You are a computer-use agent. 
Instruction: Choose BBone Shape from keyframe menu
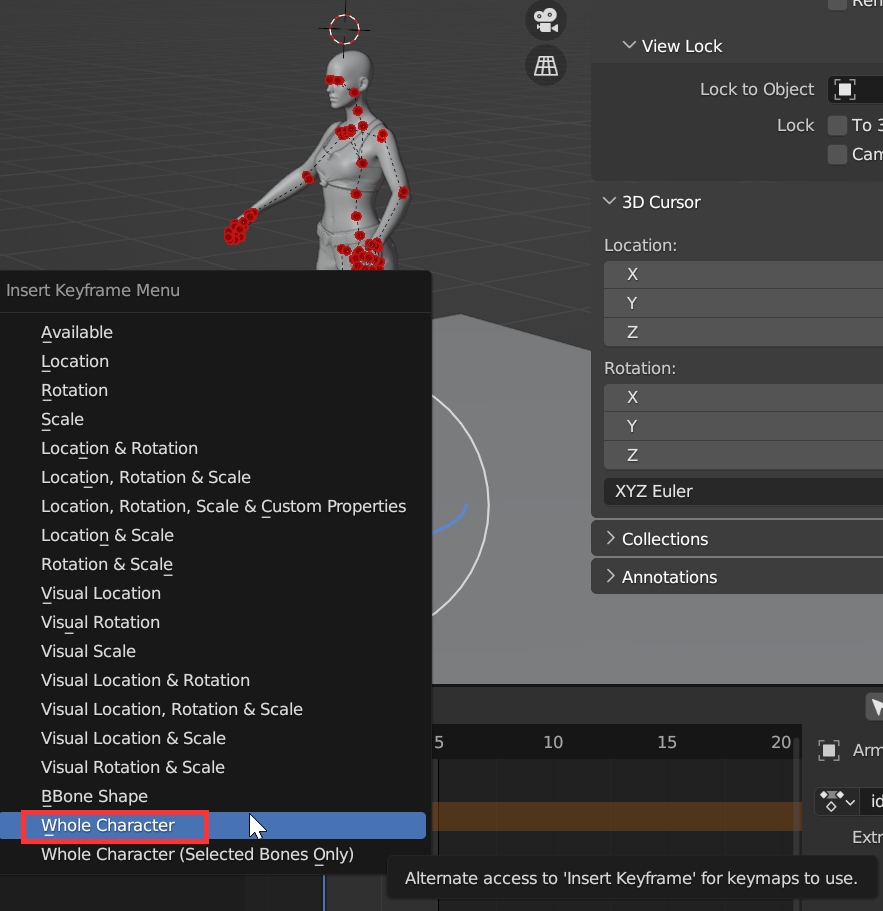pyautogui.click(x=94, y=796)
